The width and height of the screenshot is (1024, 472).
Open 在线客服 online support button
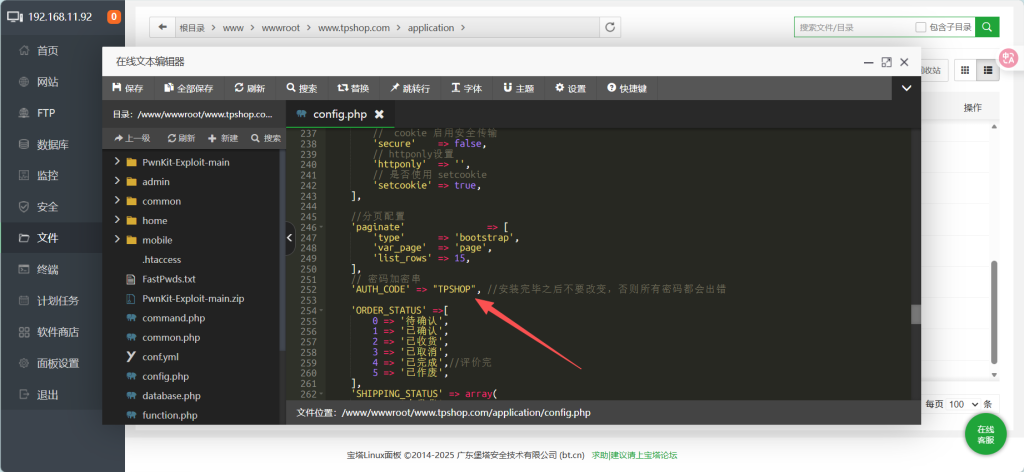pyautogui.click(x=985, y=434)
